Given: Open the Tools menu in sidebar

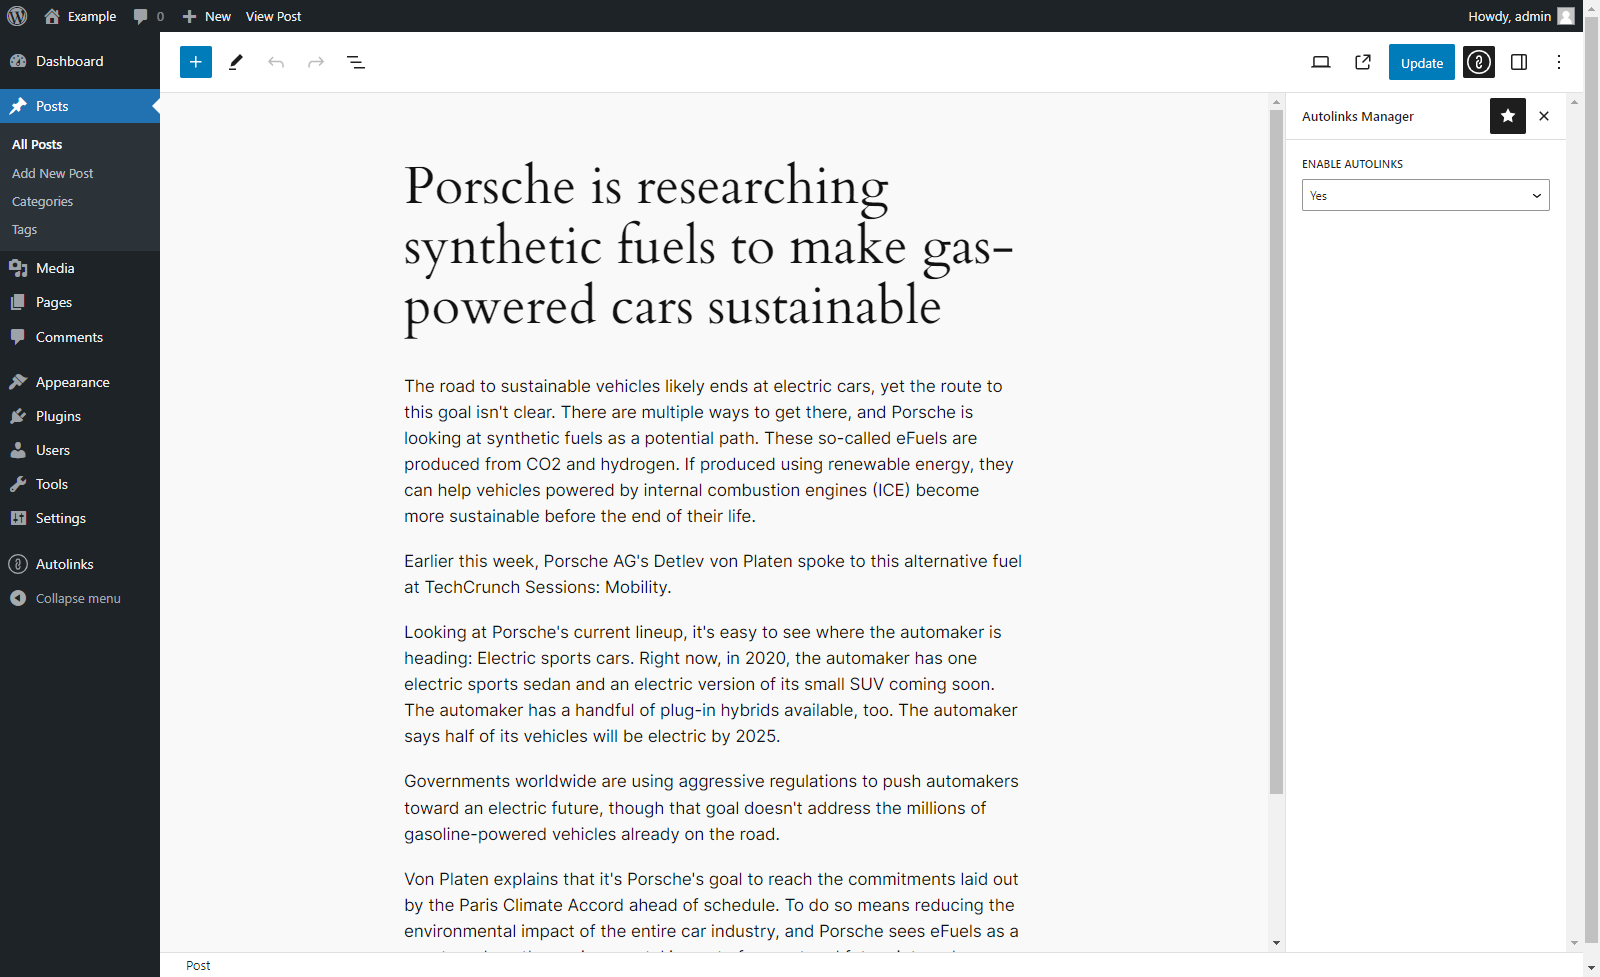Looking at the screenshot, I should click(x=80, y=484).
